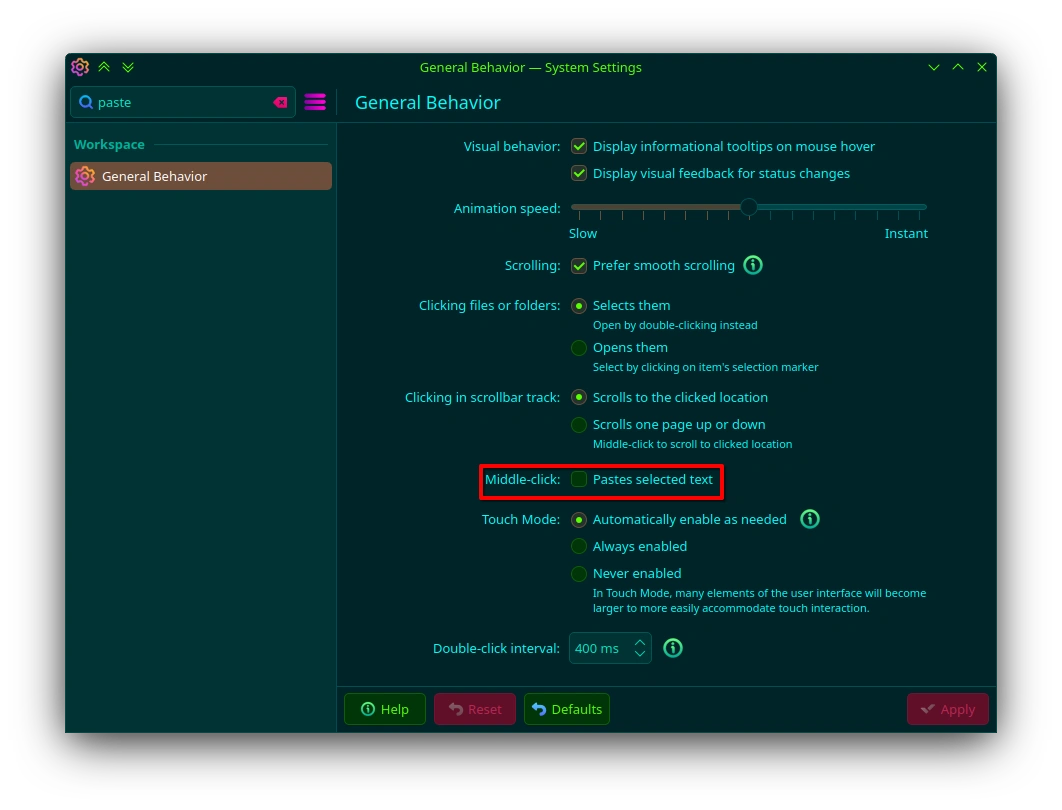The image size is (1062, 810).
Task: Close the System Settings window
Action: click(981, 67)
